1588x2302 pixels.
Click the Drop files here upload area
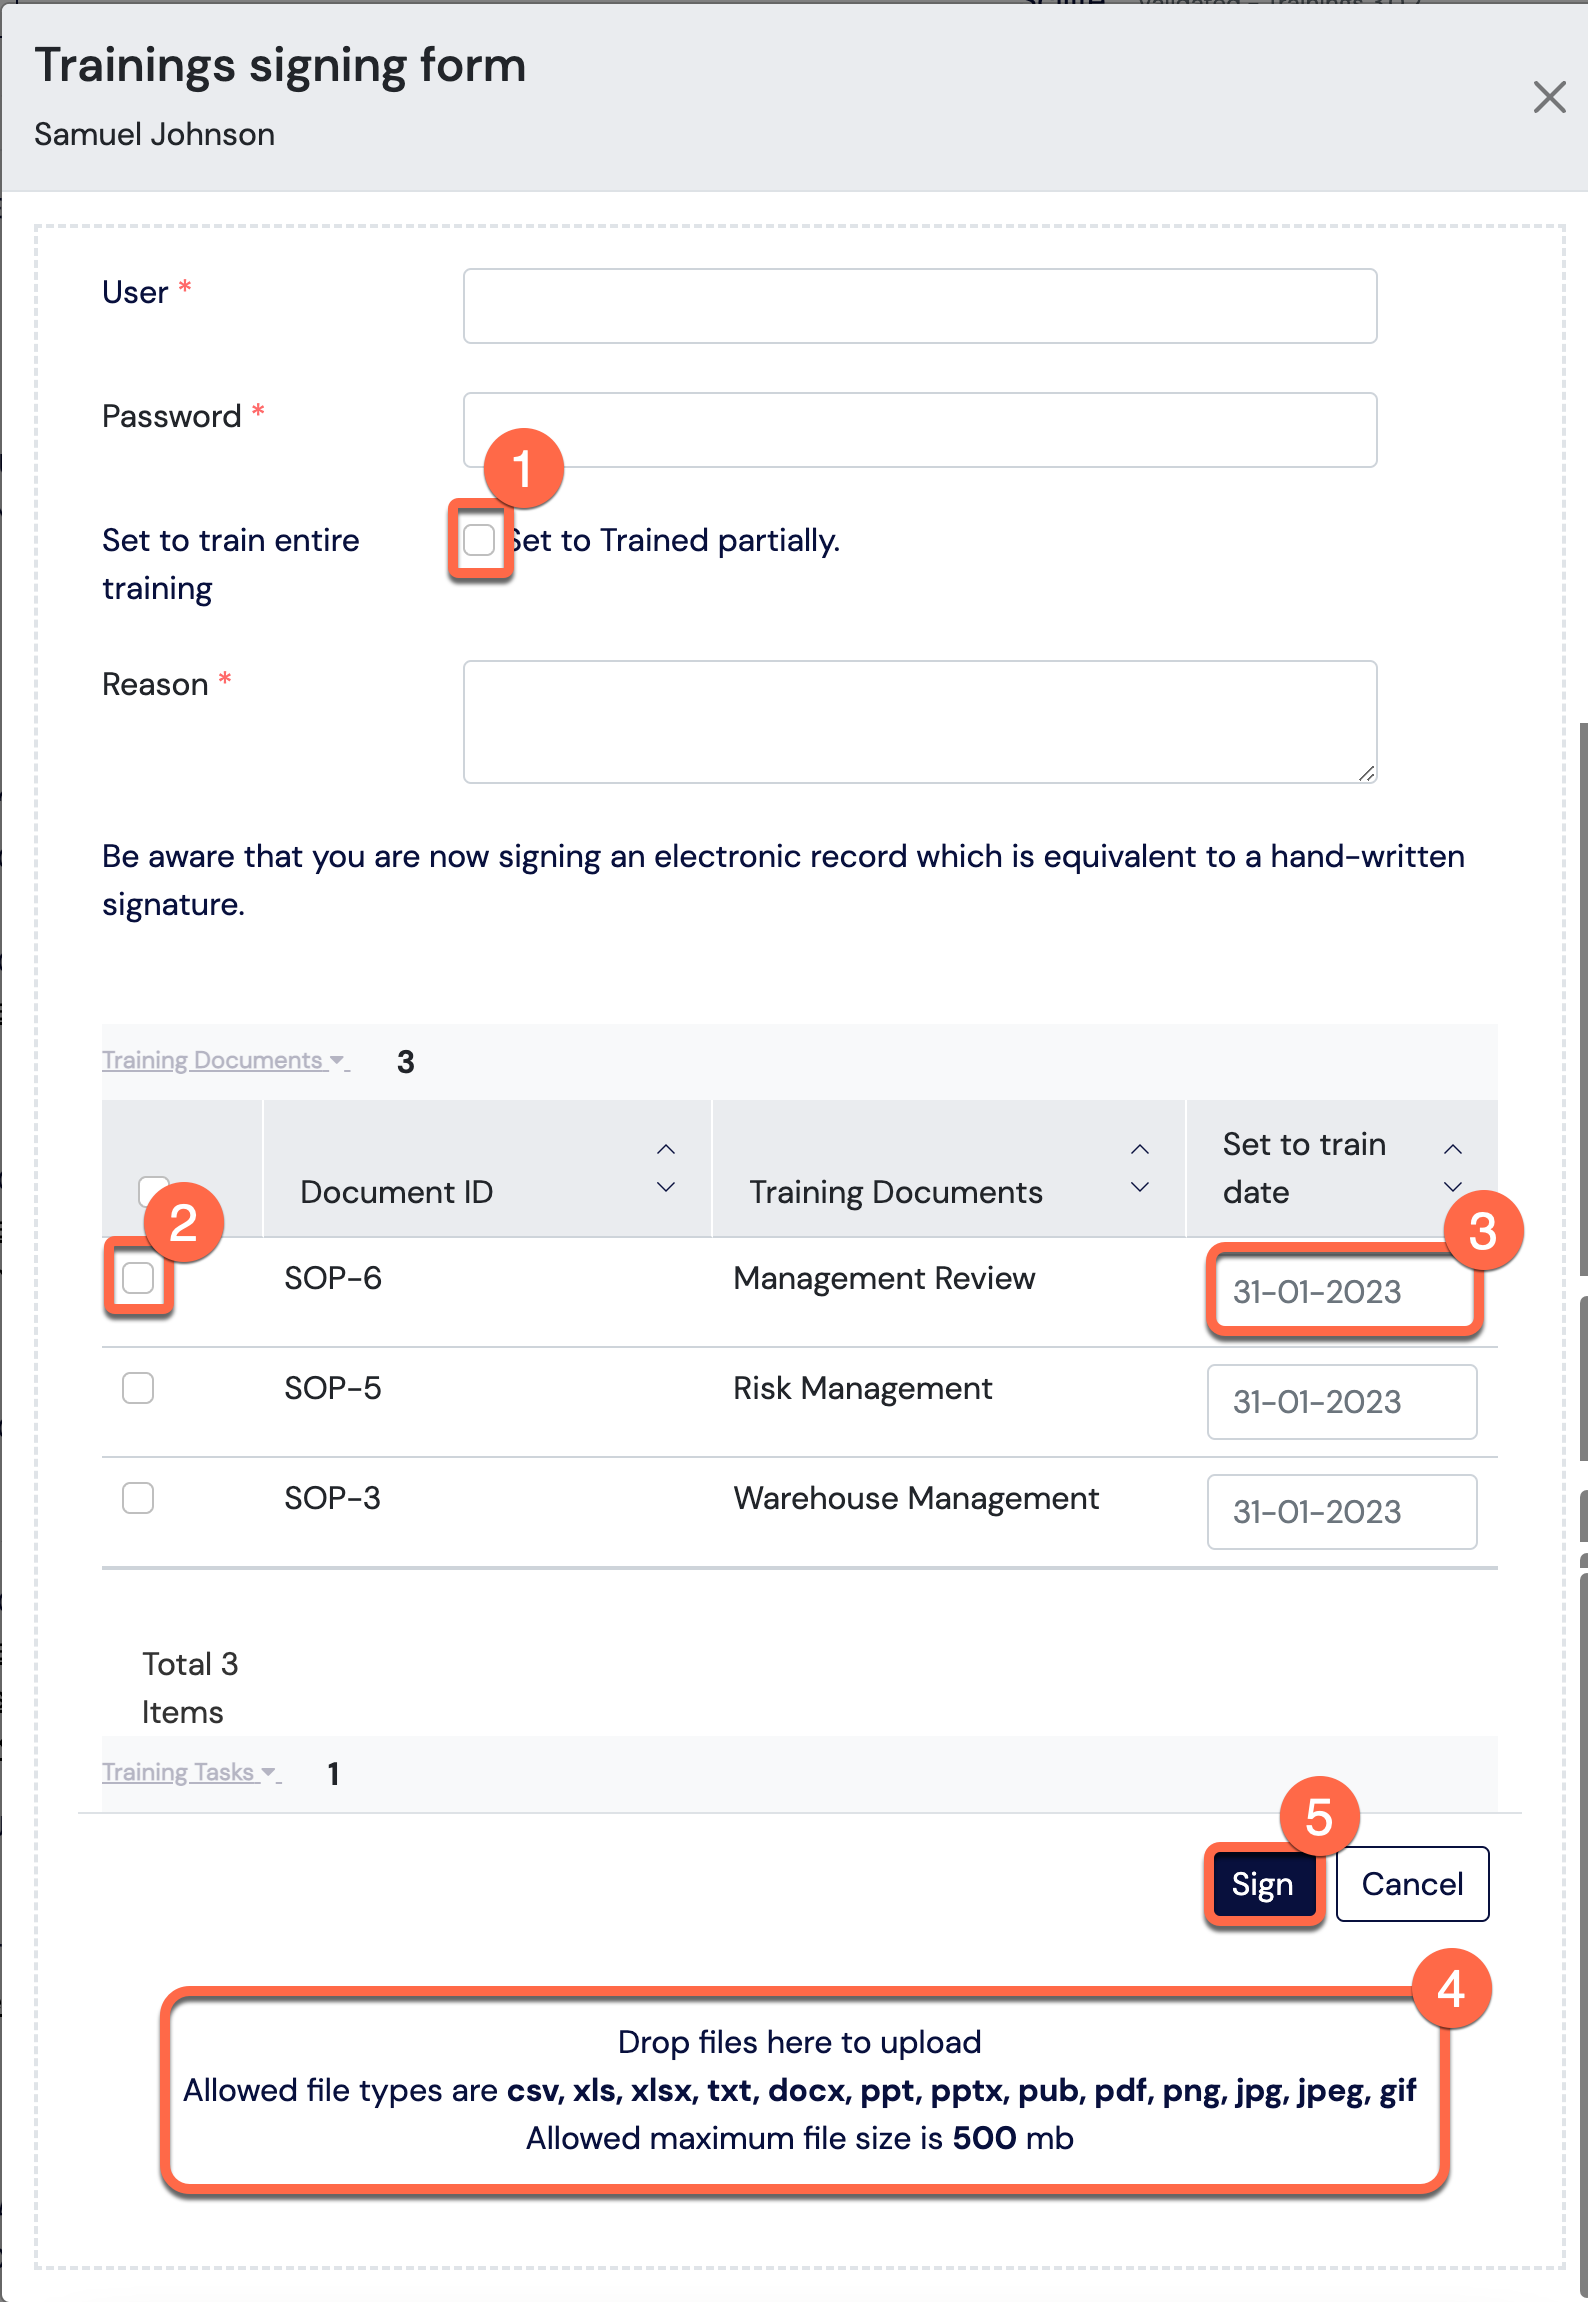[800, 2090]
